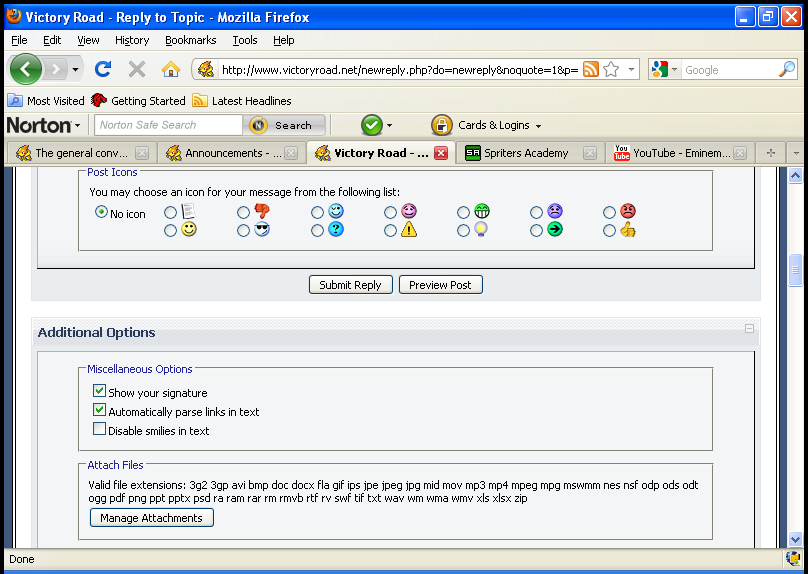808x574 pixels.
Task: Disable the Show your signature checkbox
Action: pyautogui.click(x=99, y=392)
